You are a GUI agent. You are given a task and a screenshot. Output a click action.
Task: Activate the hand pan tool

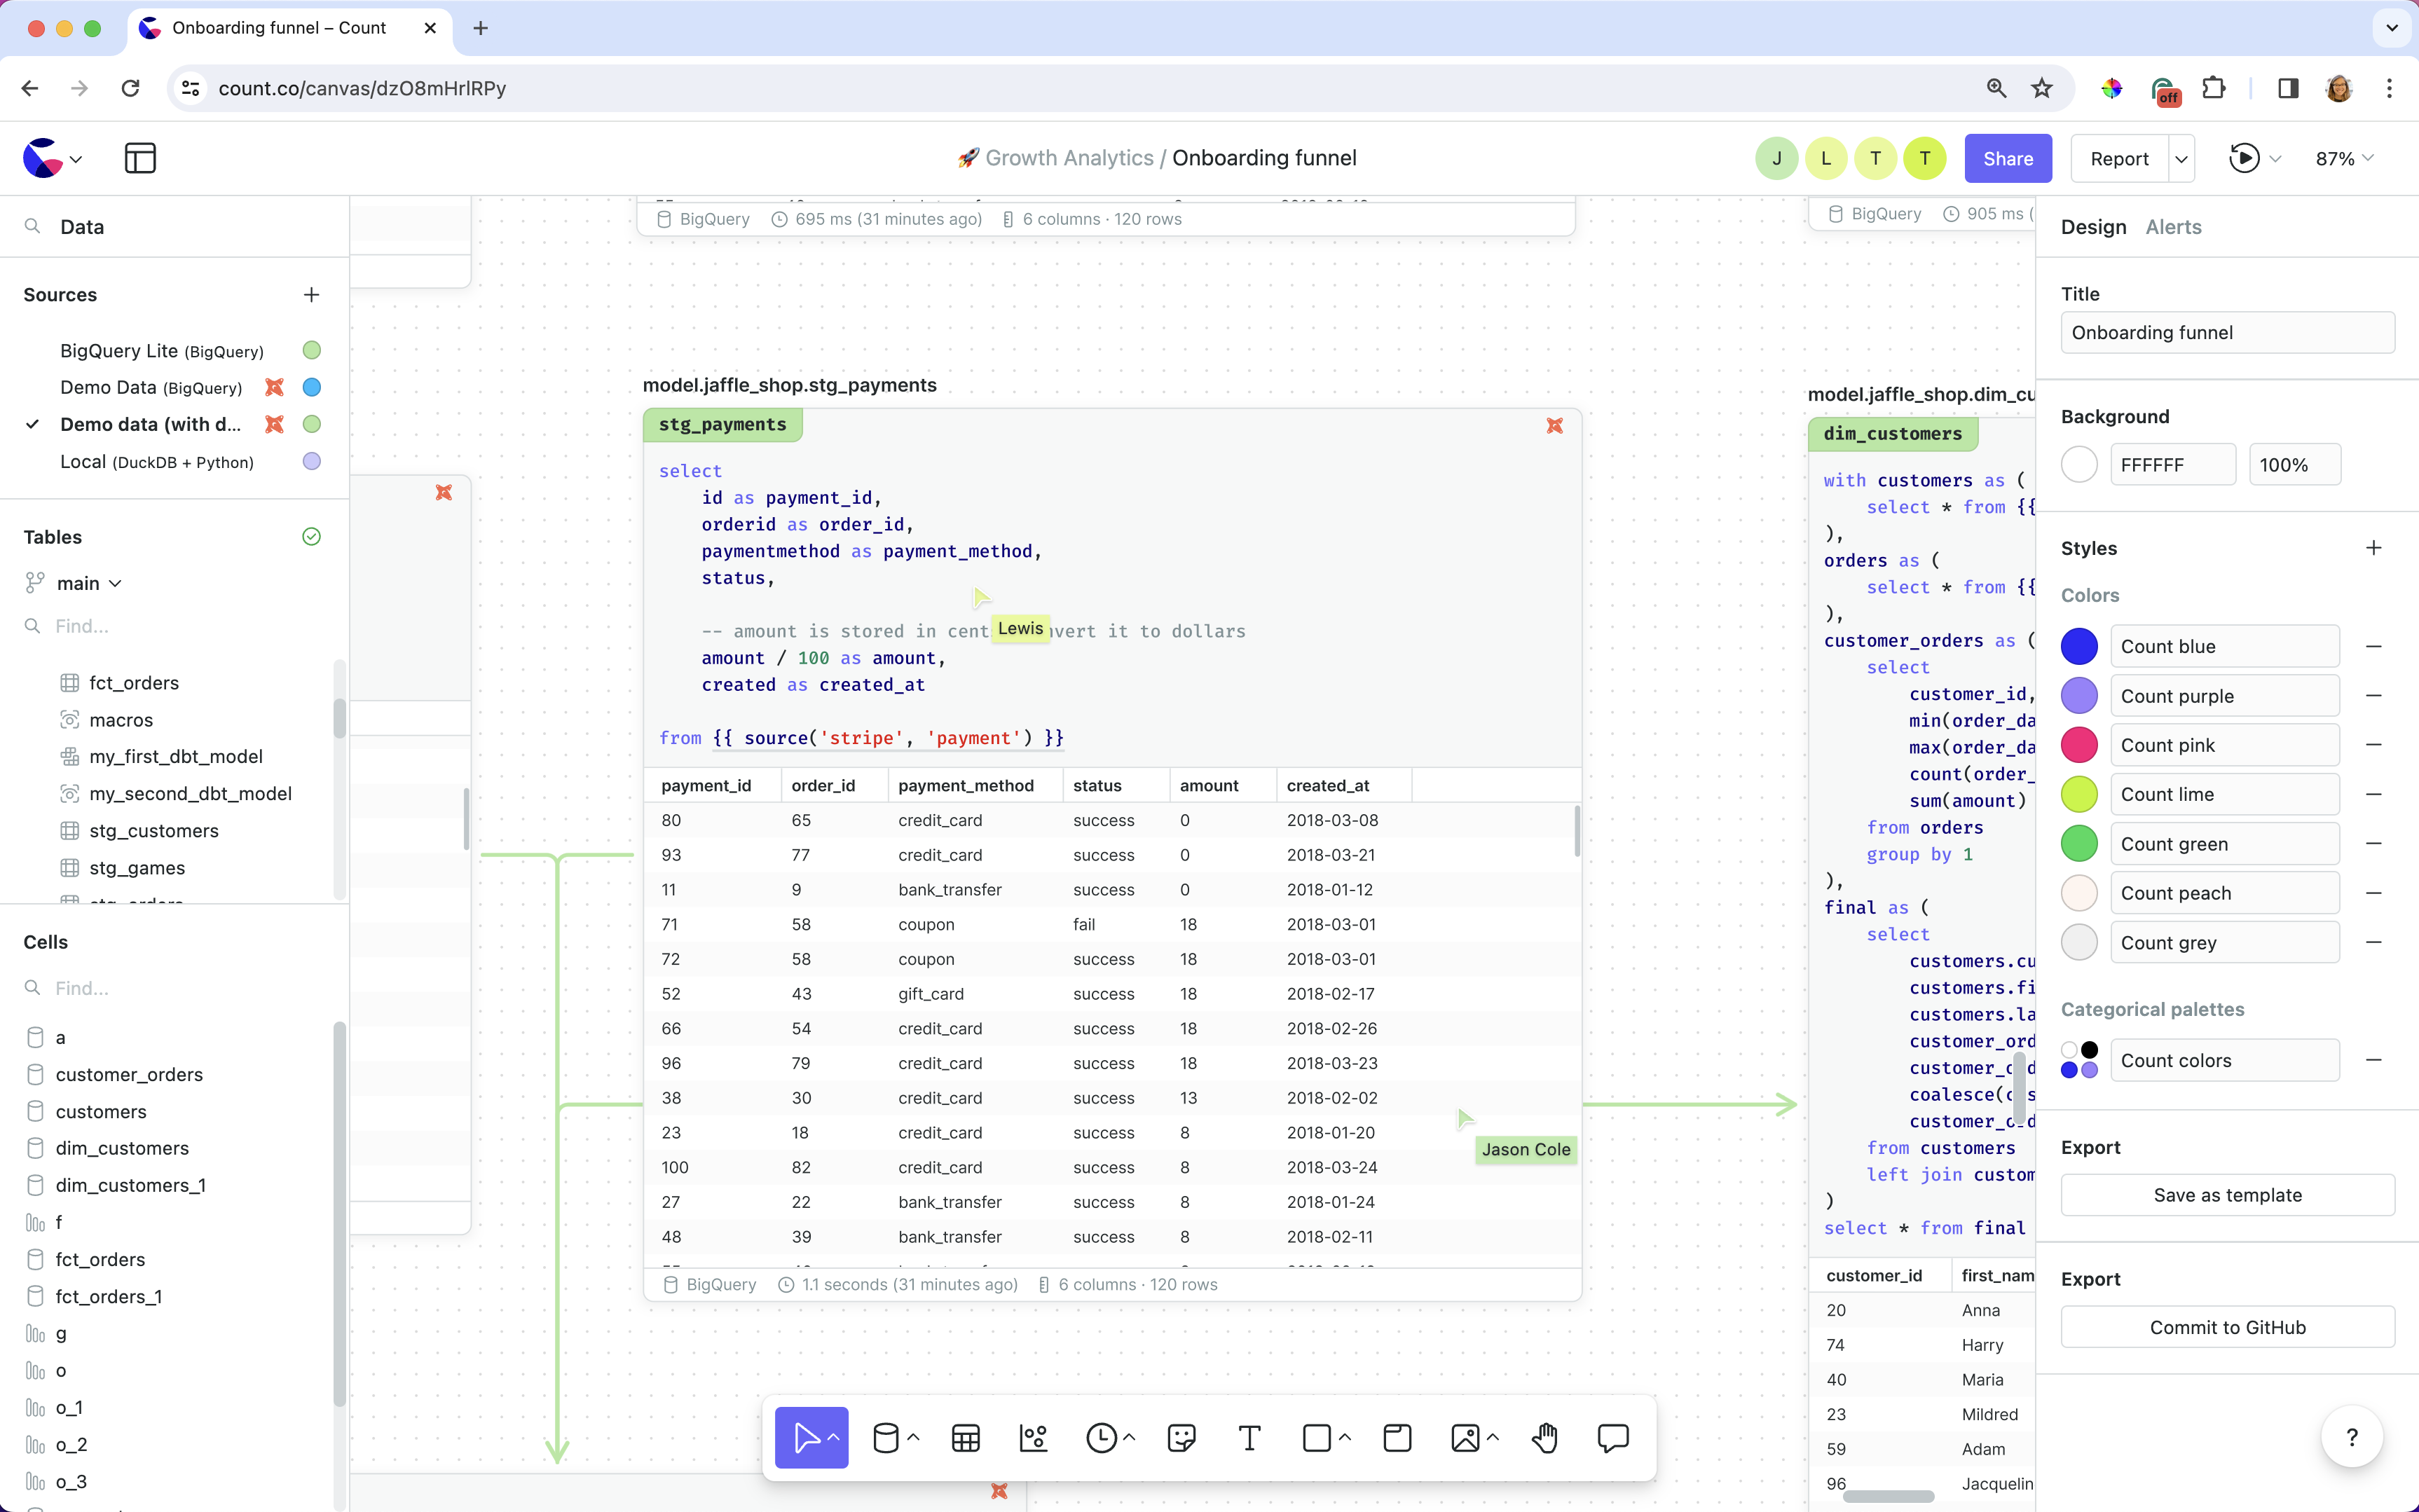click(x=1545, y=1438)
